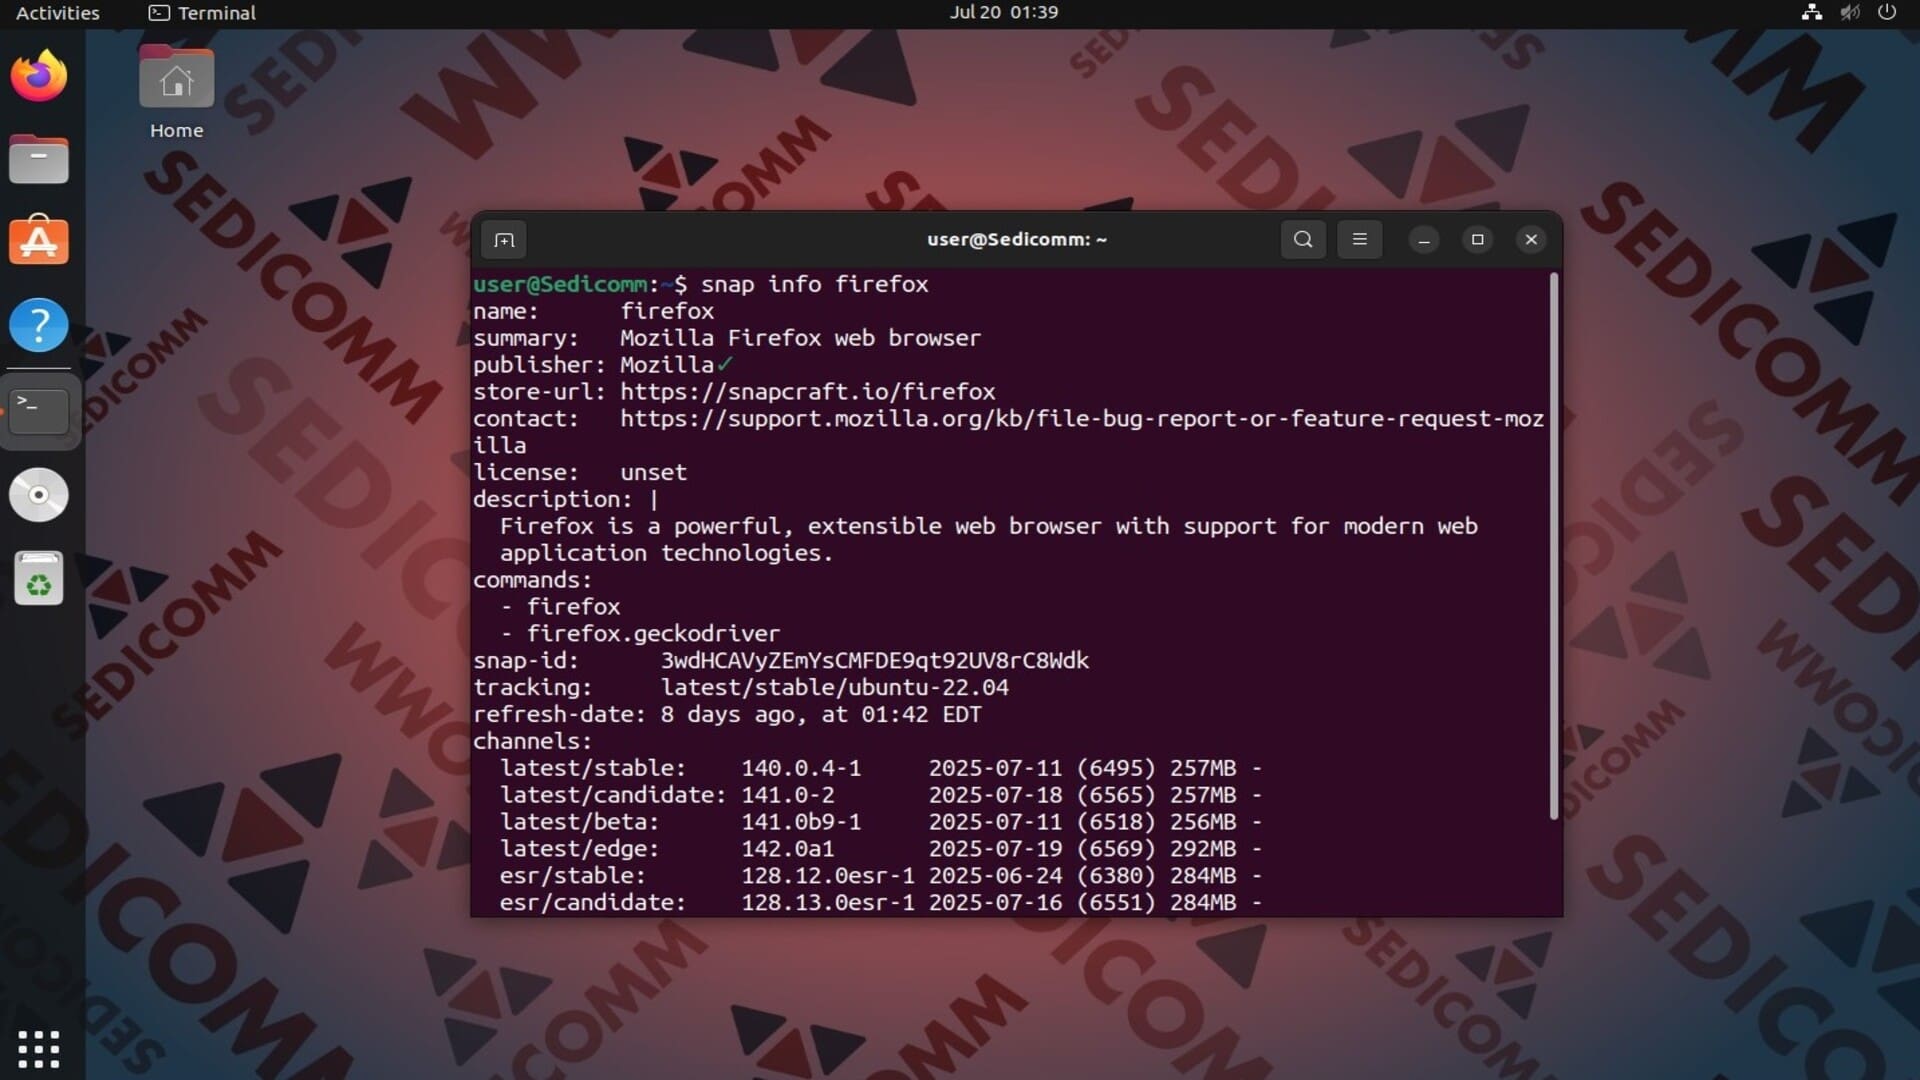1920x1080 pixels.
Task: Click the snapcraft.io/firefox store URL
Action: pos(807,392)
